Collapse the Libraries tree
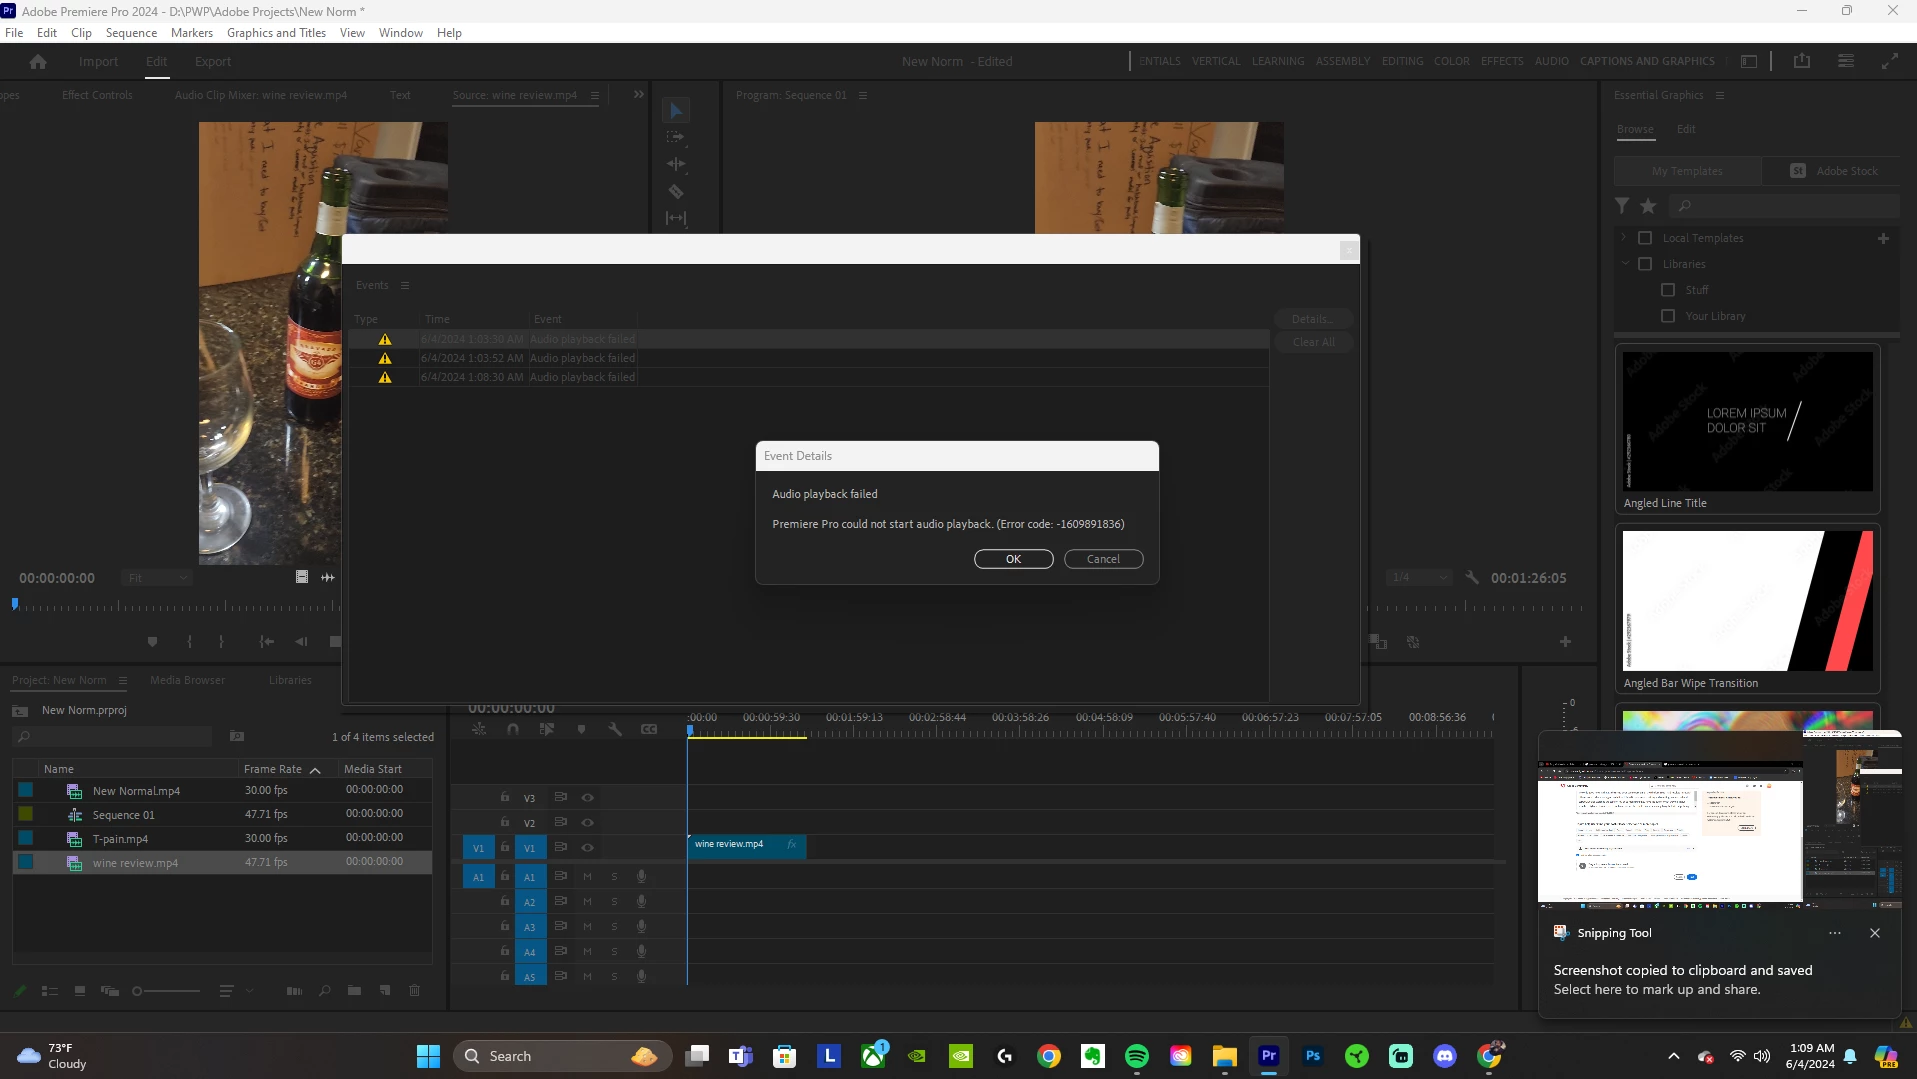Viewport: 1917px width, 1079px height. (x=1625, y=264)
